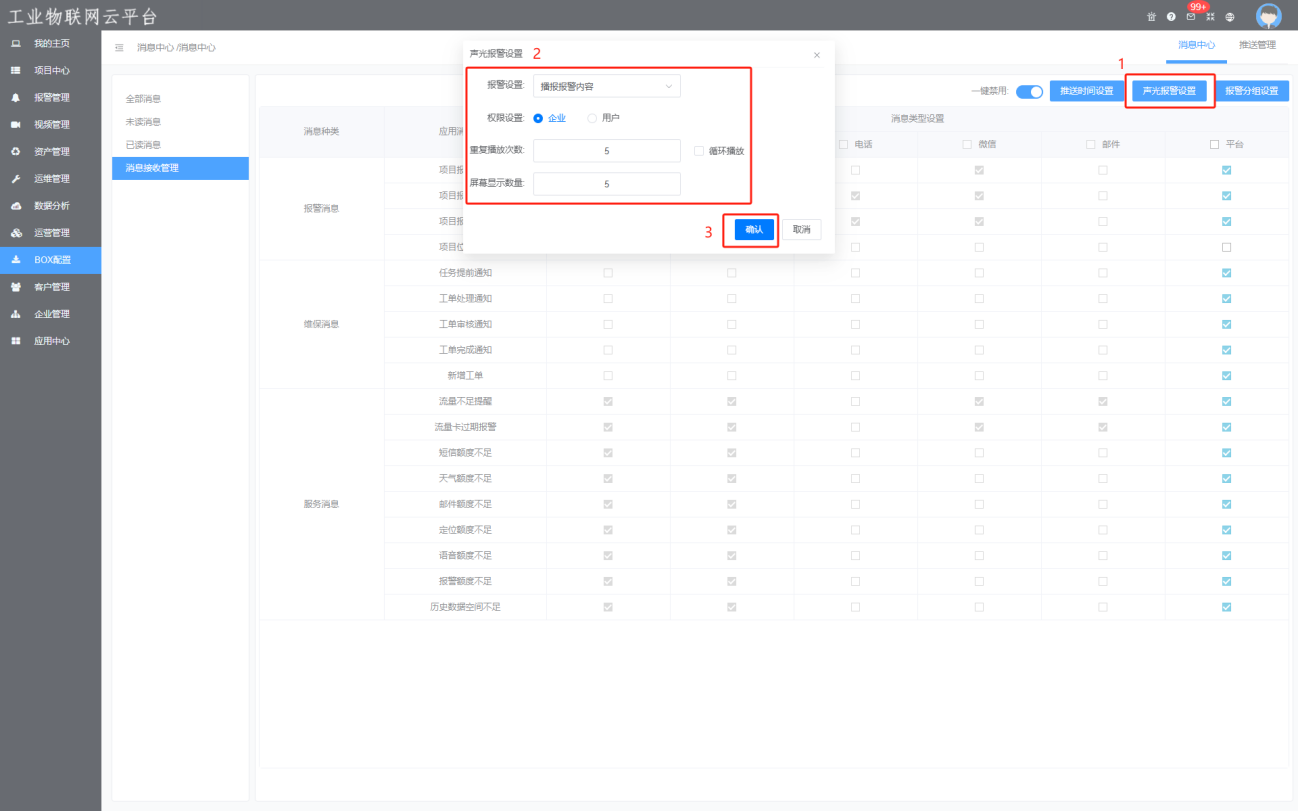
Task: Click the globe language icon
Action: point(1230,17)
